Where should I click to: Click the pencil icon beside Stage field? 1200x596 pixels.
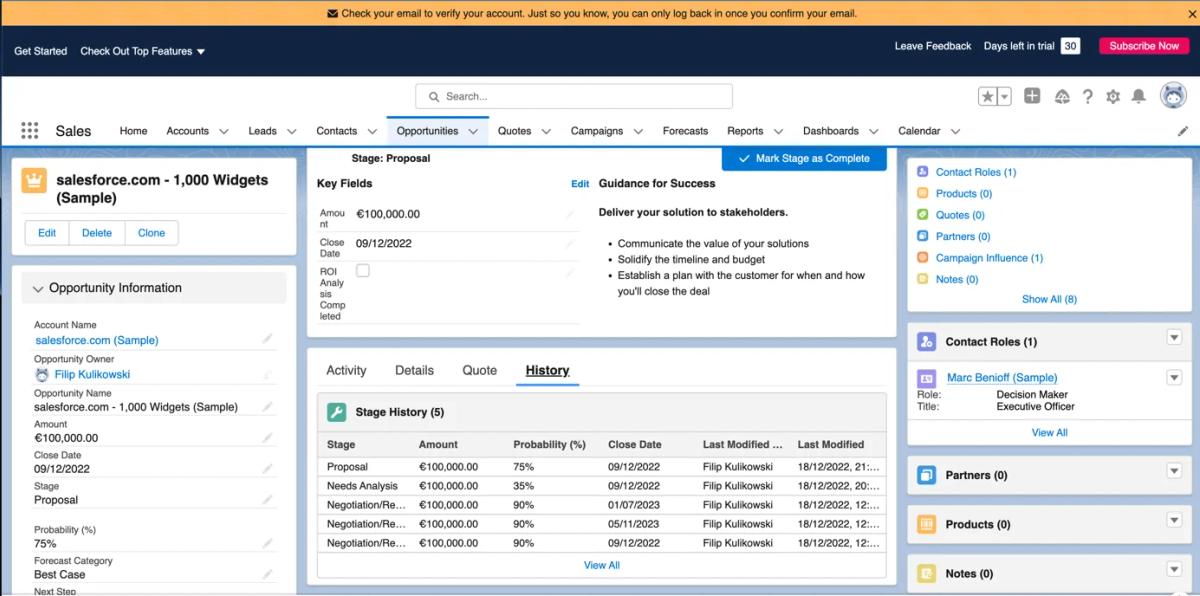(x=267, y=499)
